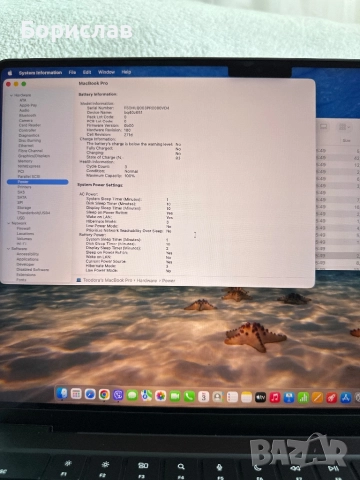The image size is (360, 480).
Task: Select Controller in the sidebar
Action: (x=27, y=130)
